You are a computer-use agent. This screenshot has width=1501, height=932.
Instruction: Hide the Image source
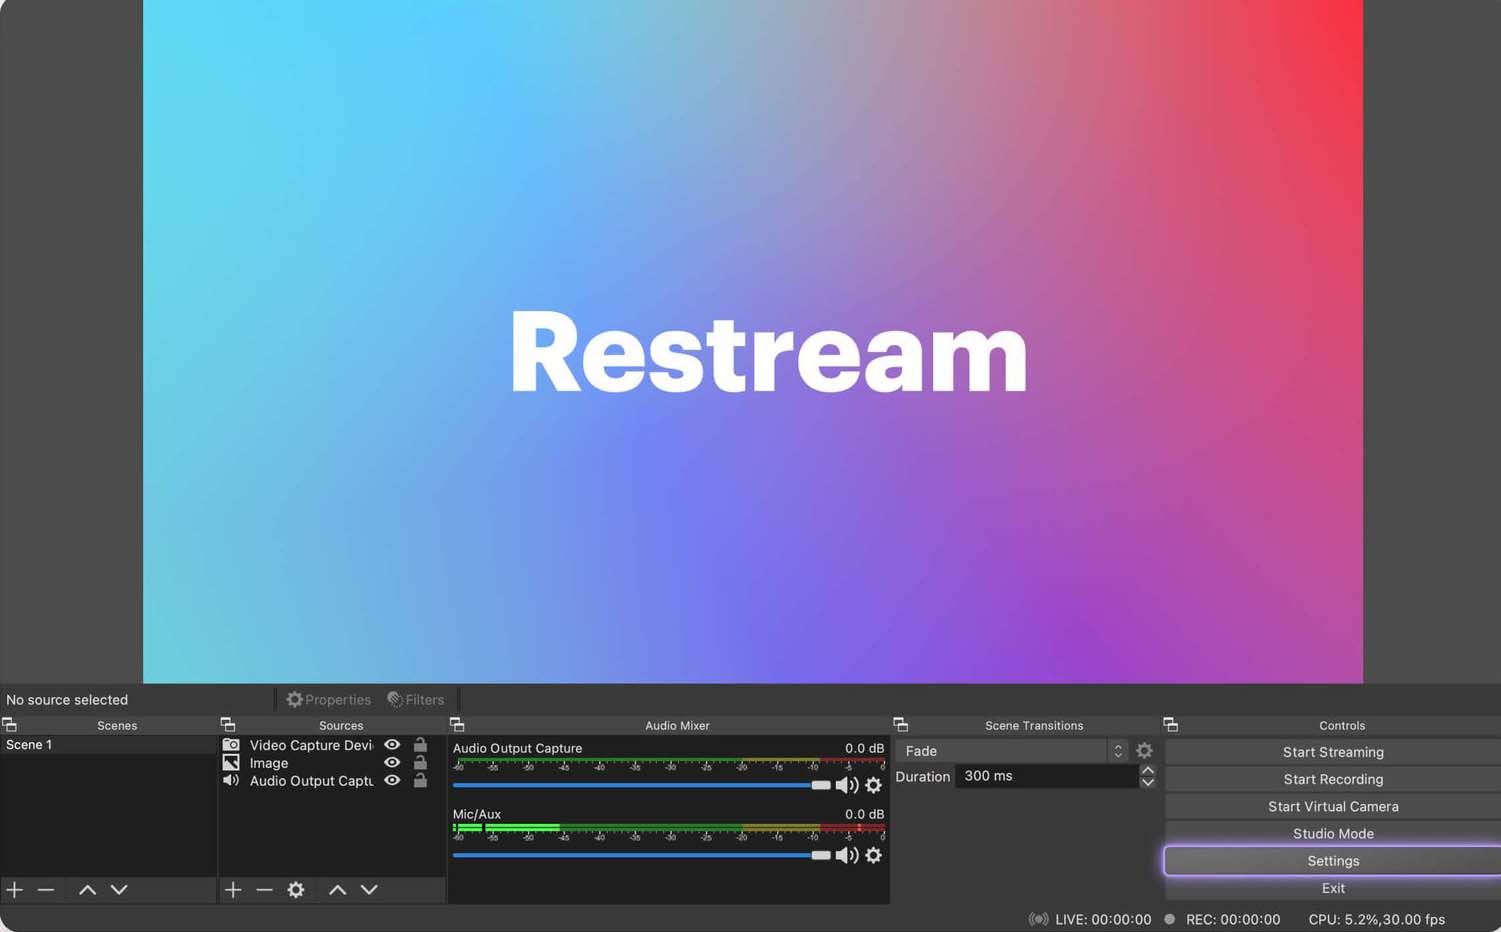point(392,763)
